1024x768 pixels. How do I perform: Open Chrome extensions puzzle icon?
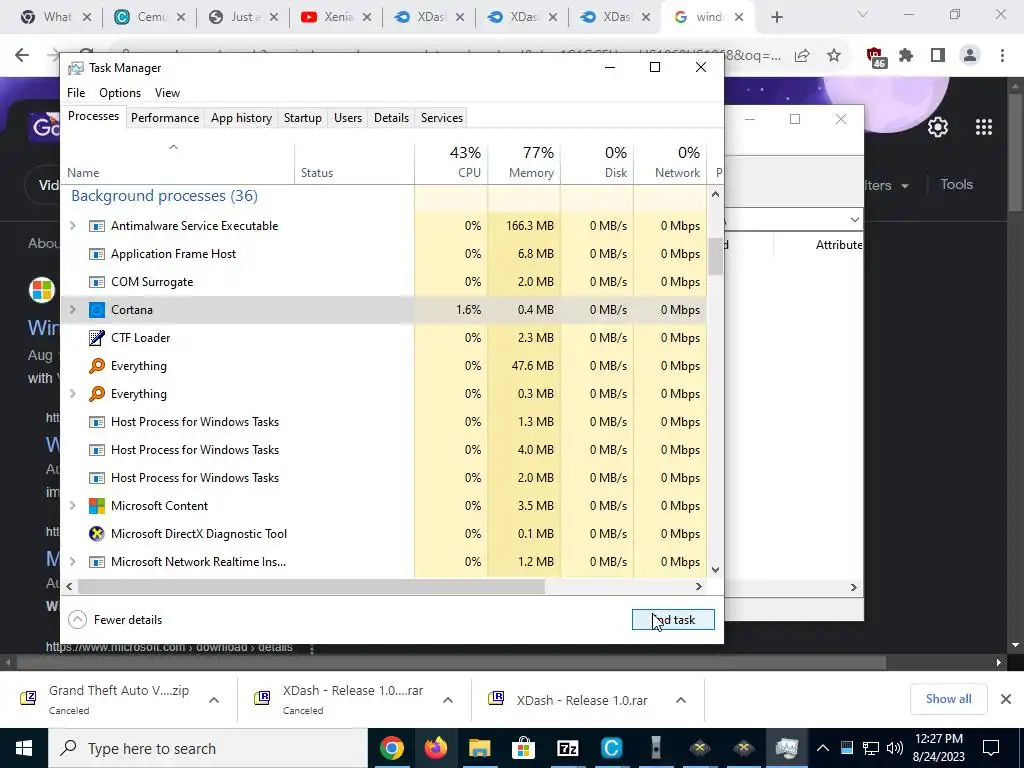coord(906,56)
